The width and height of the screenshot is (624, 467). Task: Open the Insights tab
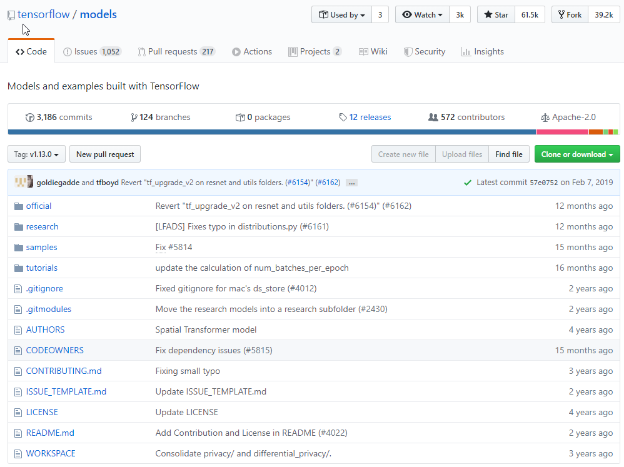coord(482,52)
